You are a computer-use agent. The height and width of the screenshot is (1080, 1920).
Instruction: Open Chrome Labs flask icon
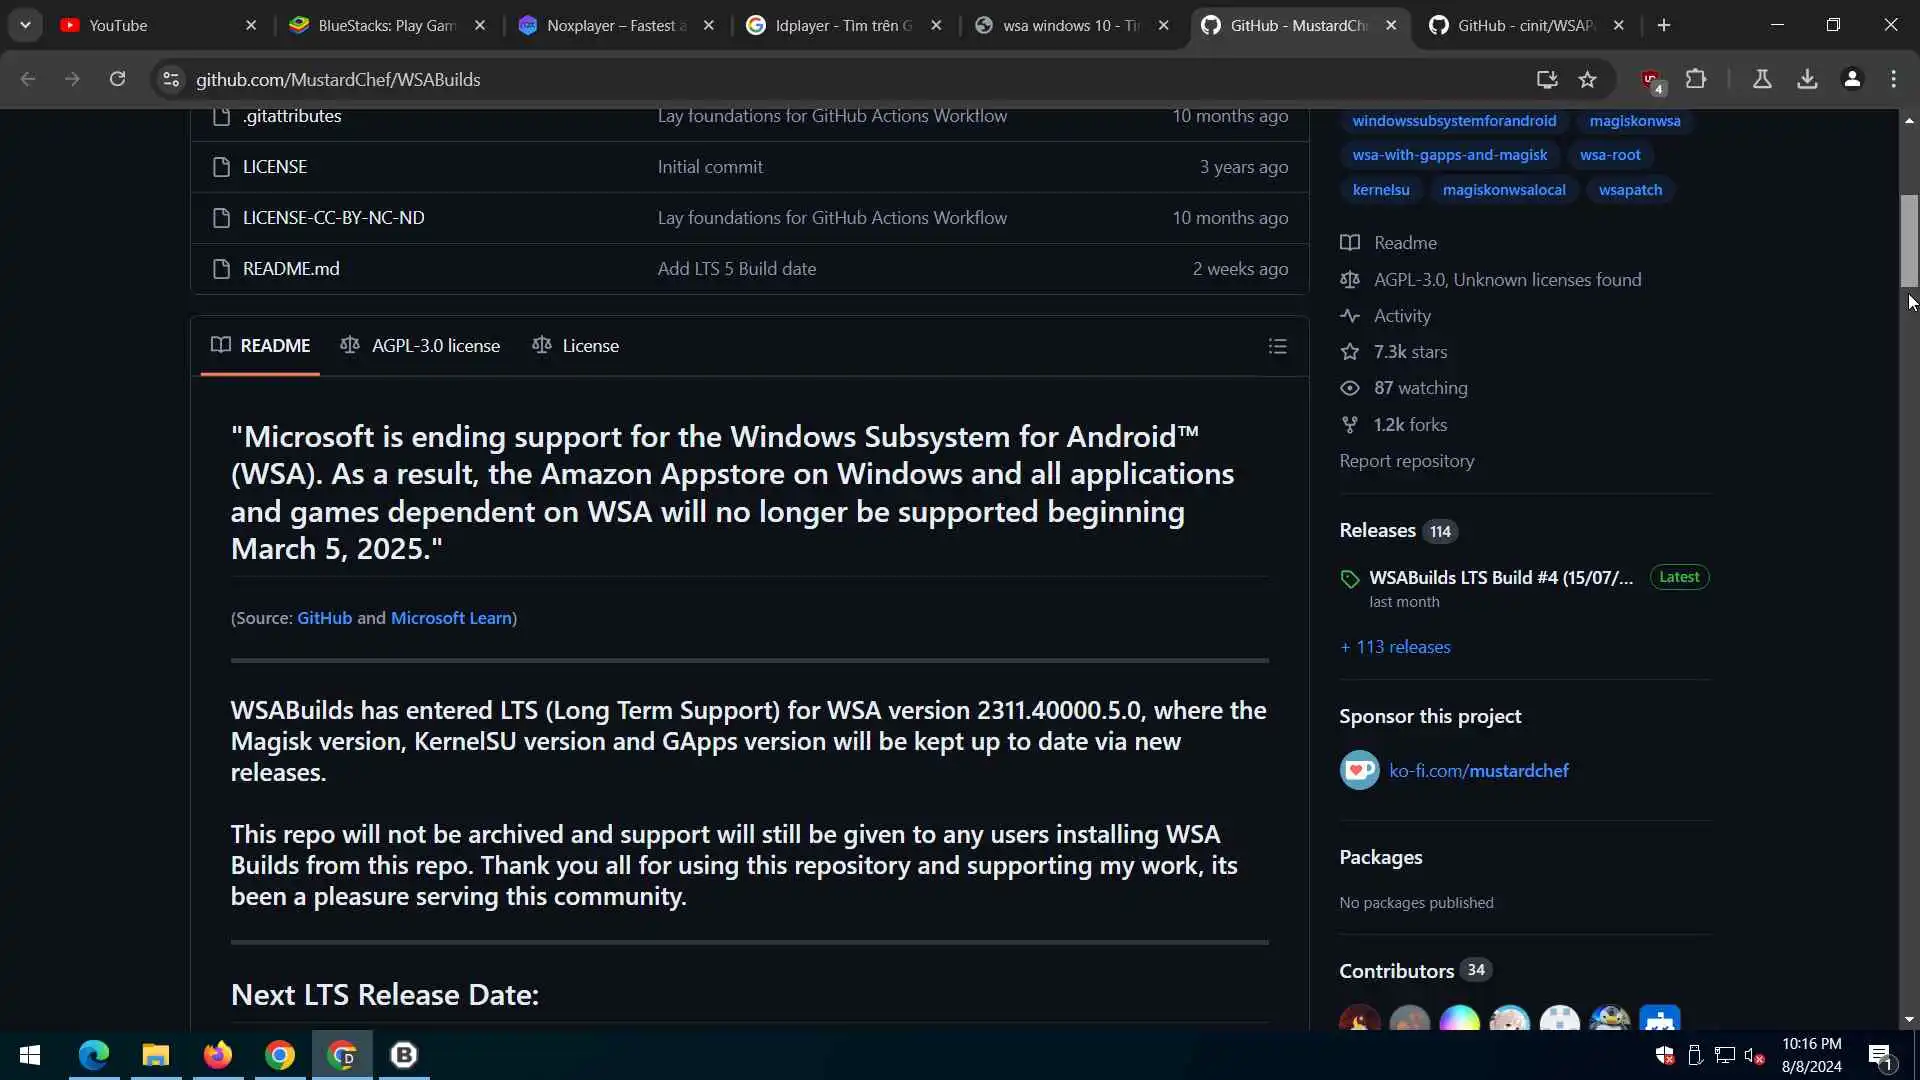pos(1762,79)
